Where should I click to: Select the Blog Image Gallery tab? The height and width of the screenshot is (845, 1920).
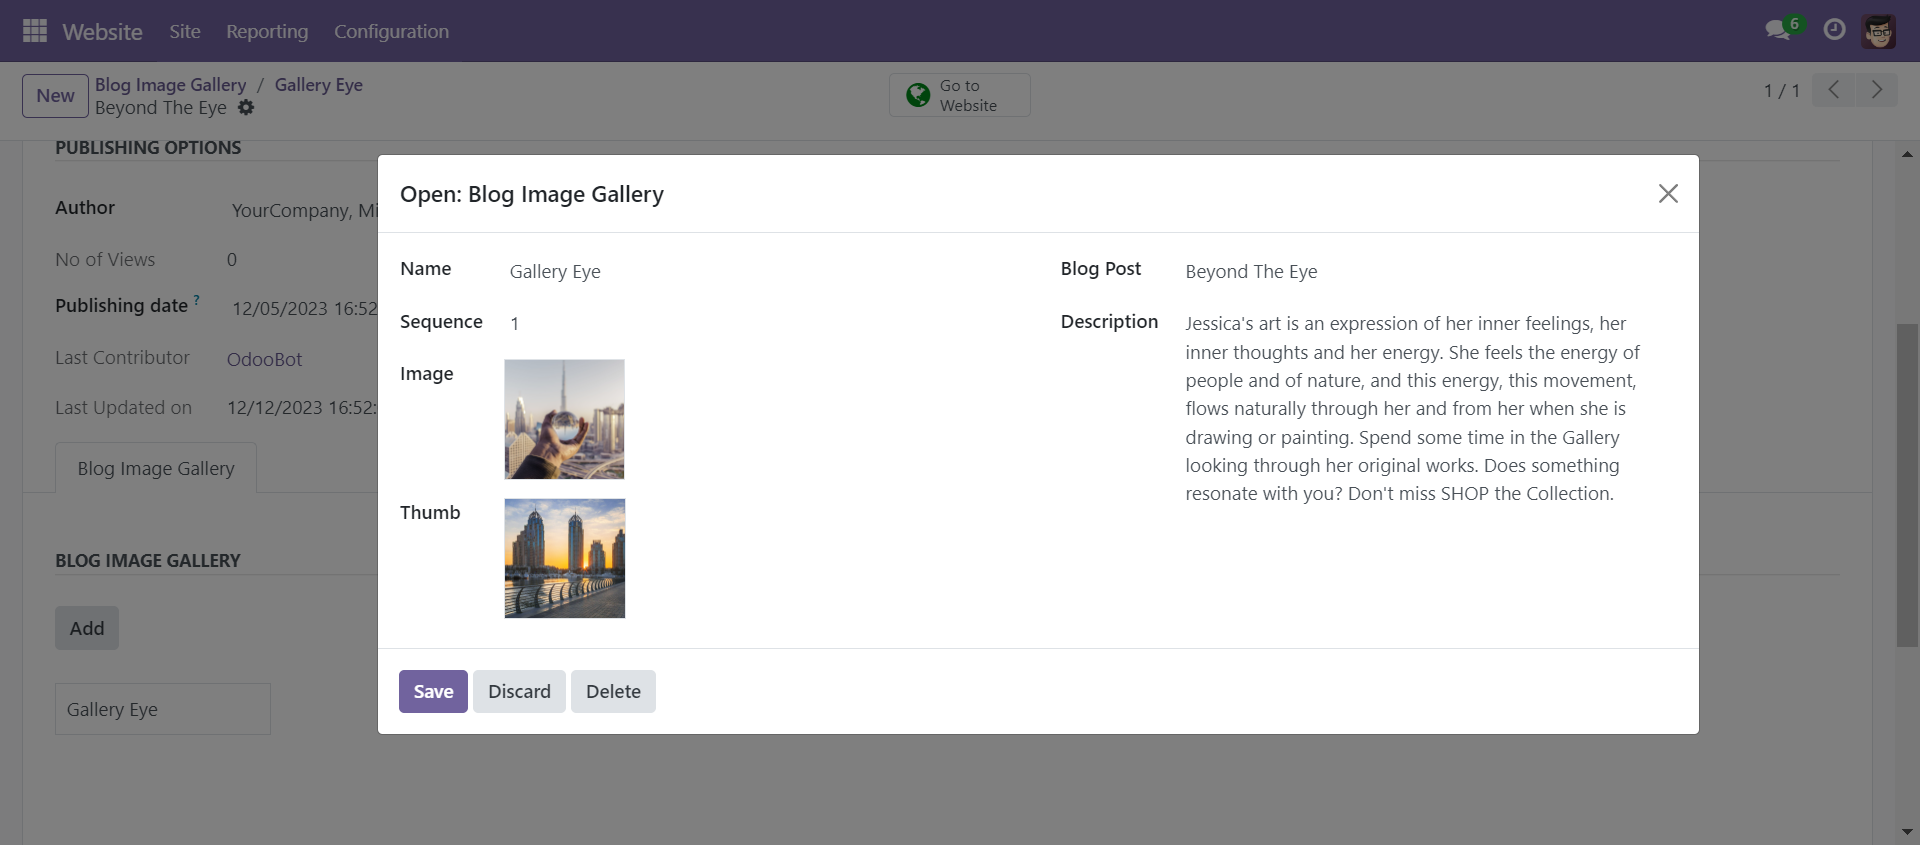[x=156, y=468]
